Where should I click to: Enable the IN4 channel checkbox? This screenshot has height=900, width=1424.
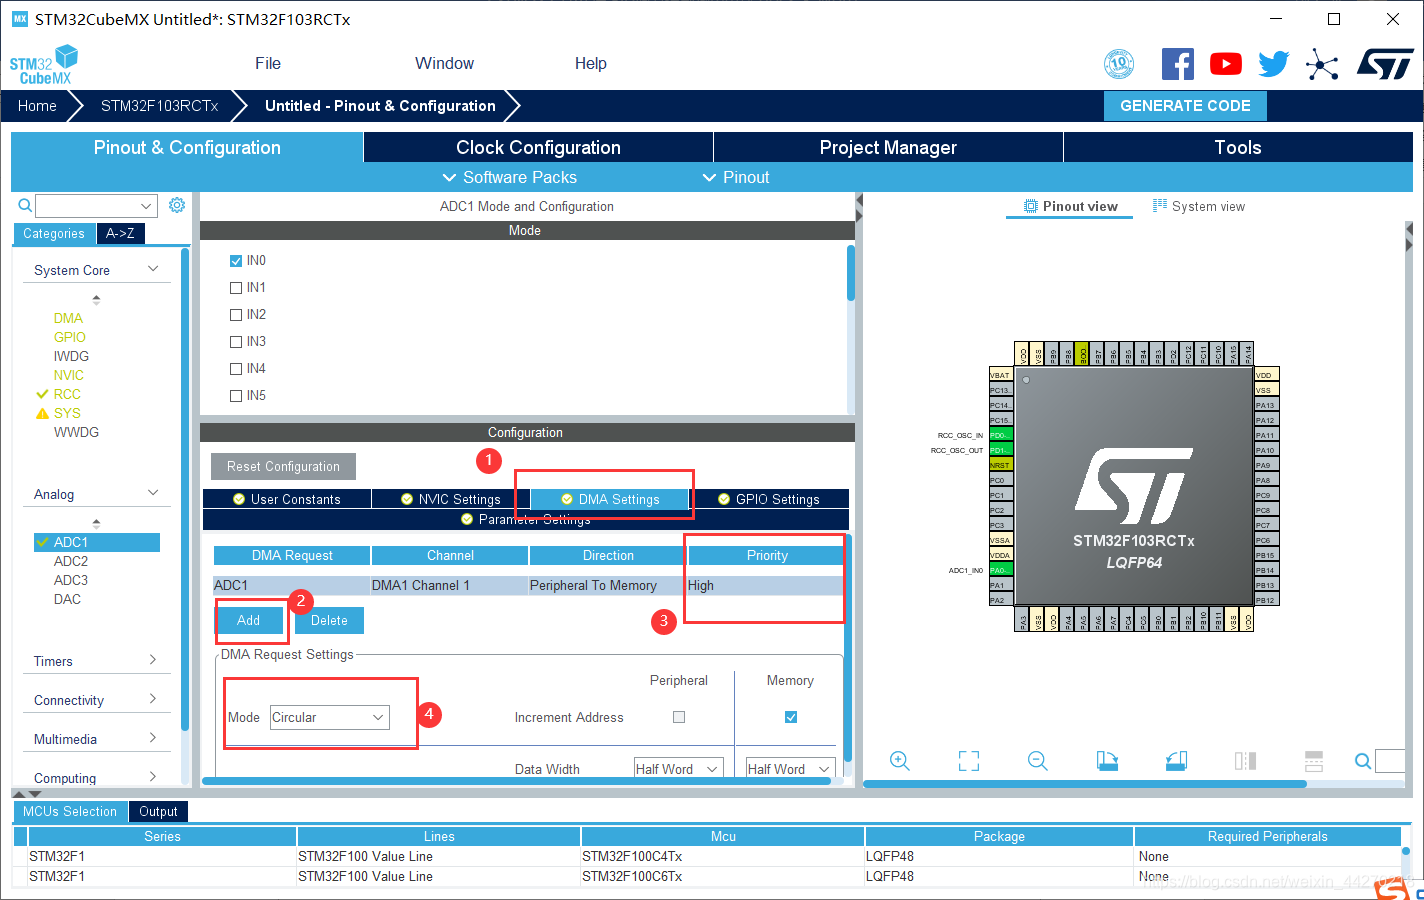(236, 369)
